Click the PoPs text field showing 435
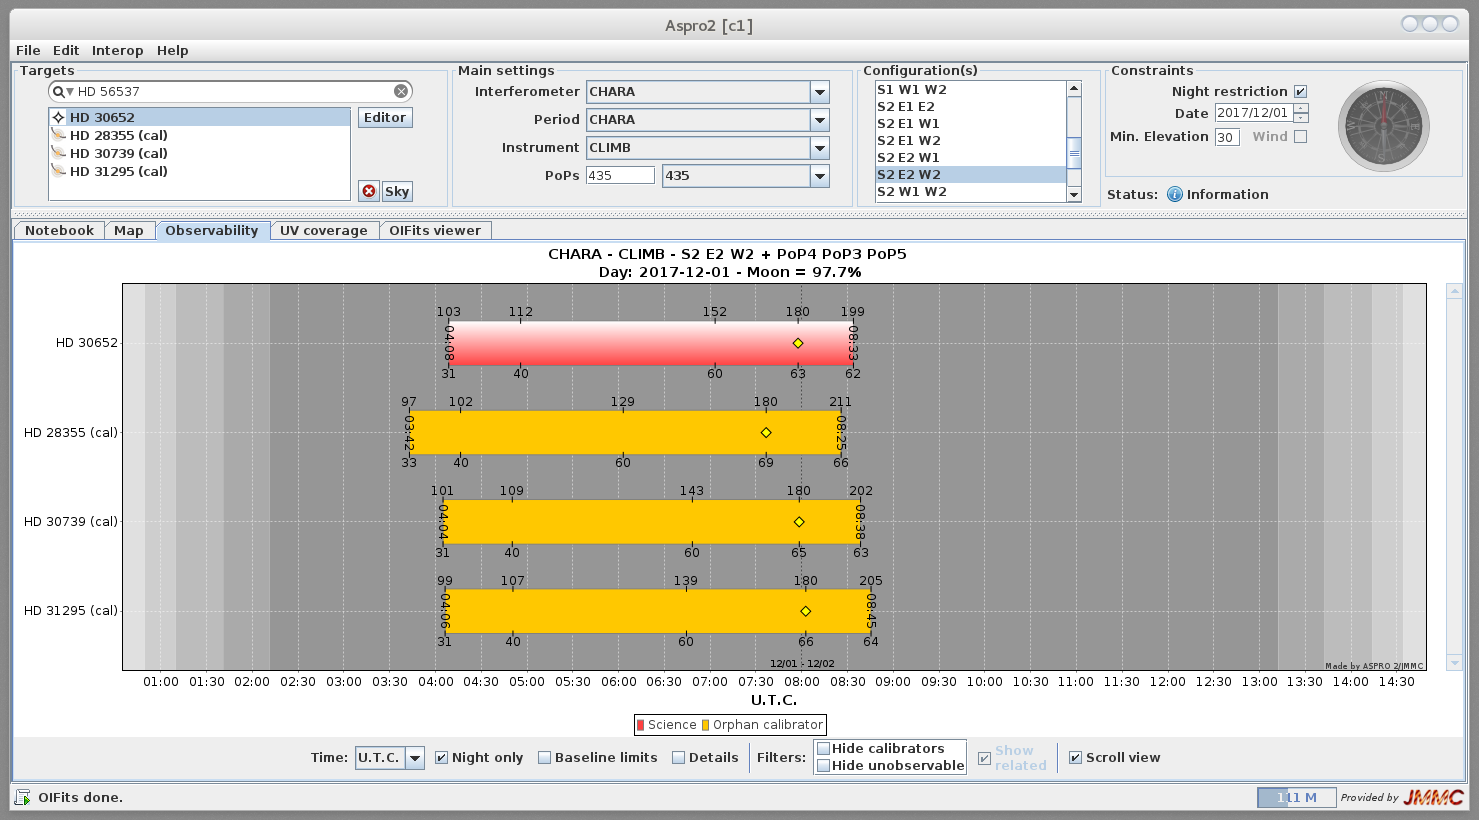1479x820 pixels. [620, 175]
